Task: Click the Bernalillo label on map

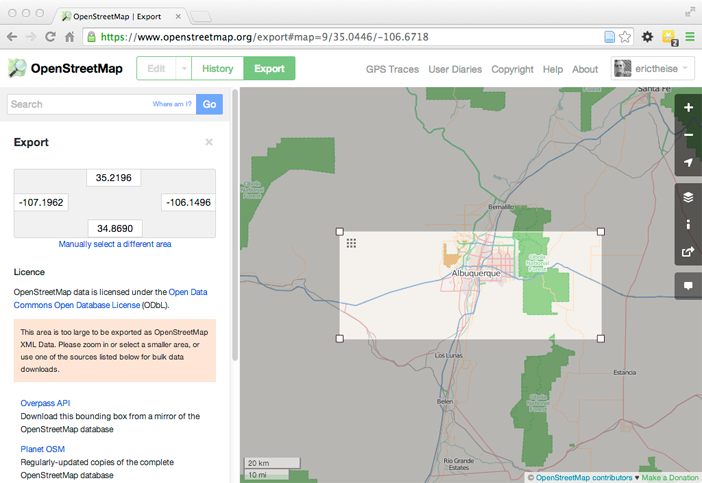Action: pyautogui.click(x=501, y=207)
